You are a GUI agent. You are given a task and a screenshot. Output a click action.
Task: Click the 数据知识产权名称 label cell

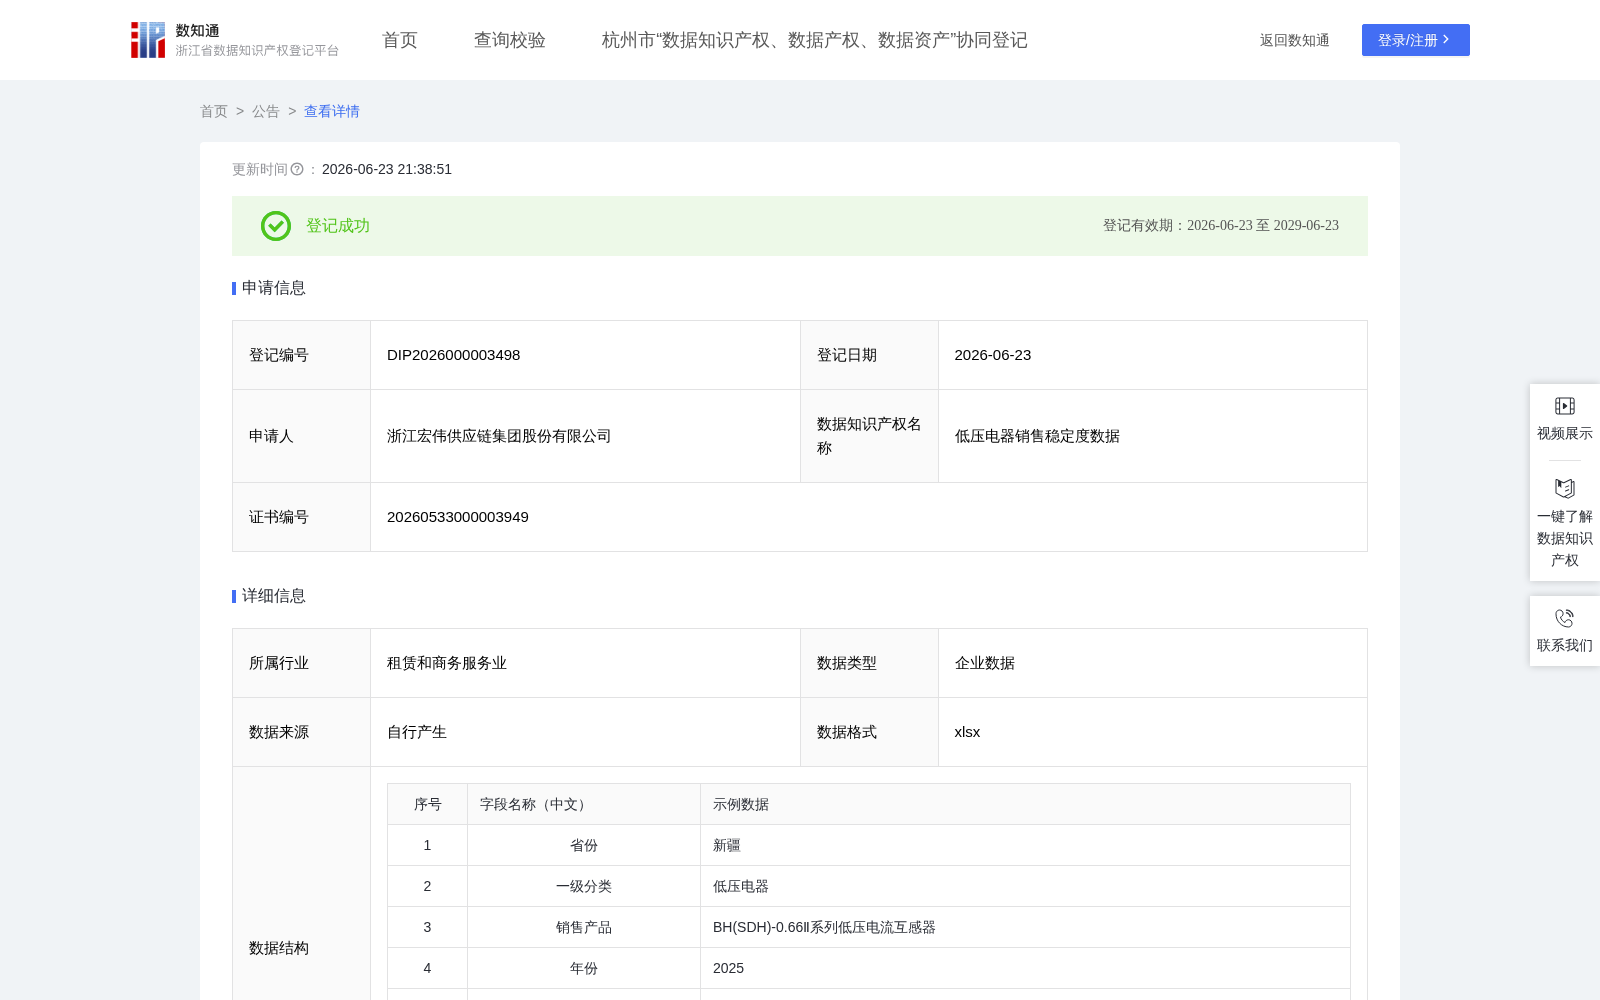click(869, 436)
